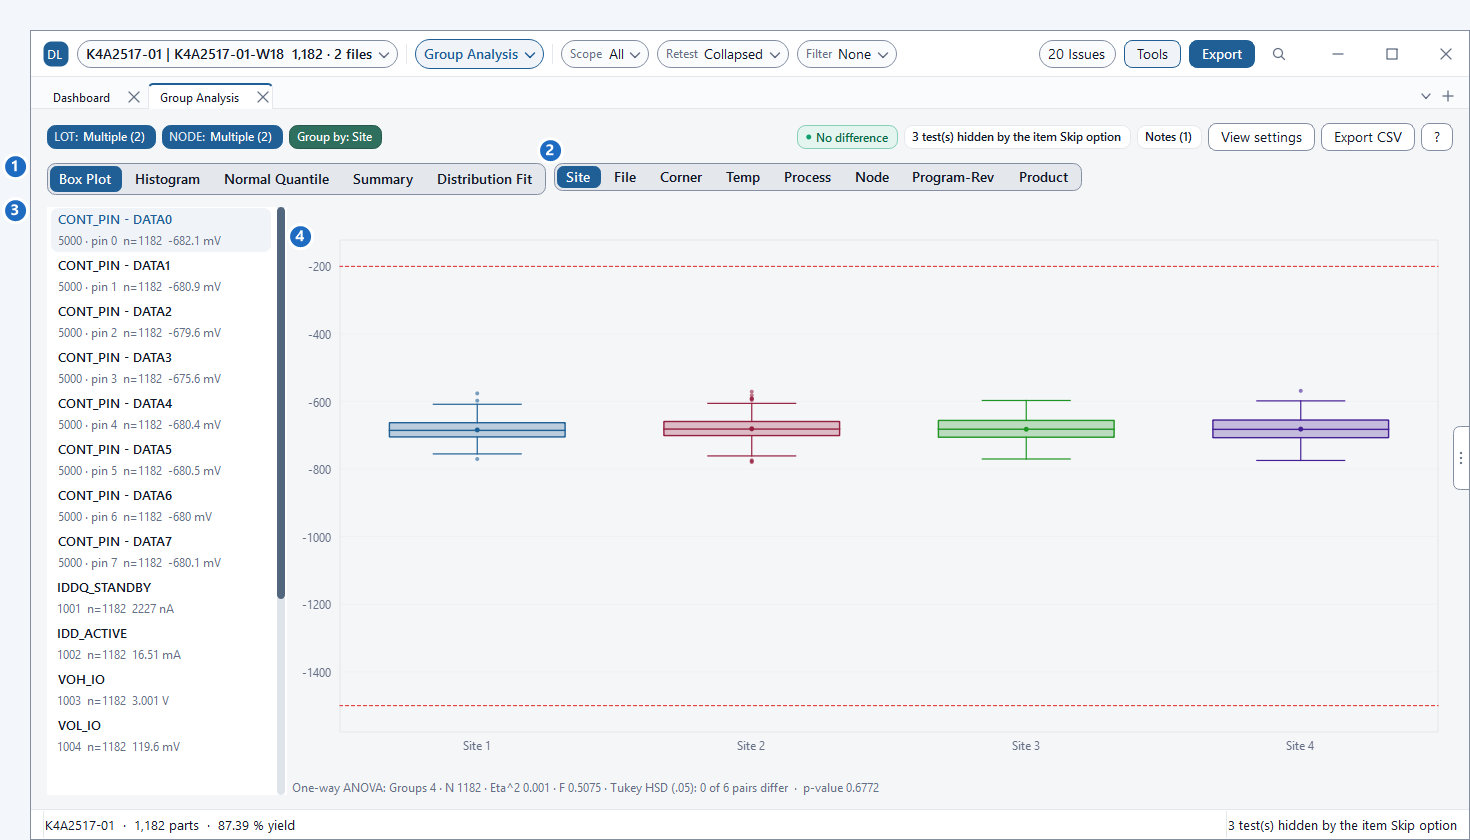Switch chart type to Normal Quantile
Image resolution: width=1470 pixels, height=840 pixels.
point(276,179)
